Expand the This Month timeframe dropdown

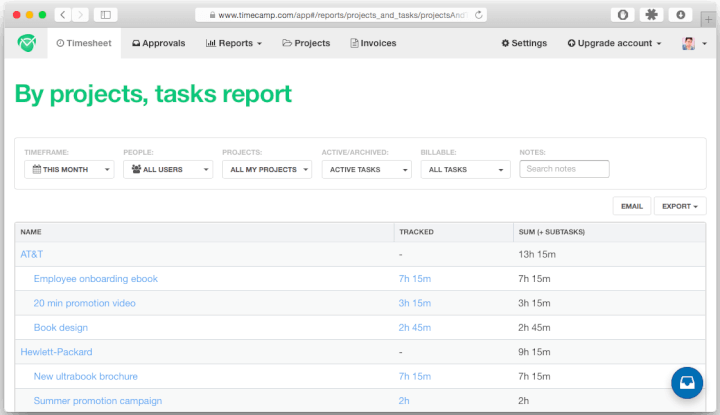pyautogui.click(x=69, y=170)
